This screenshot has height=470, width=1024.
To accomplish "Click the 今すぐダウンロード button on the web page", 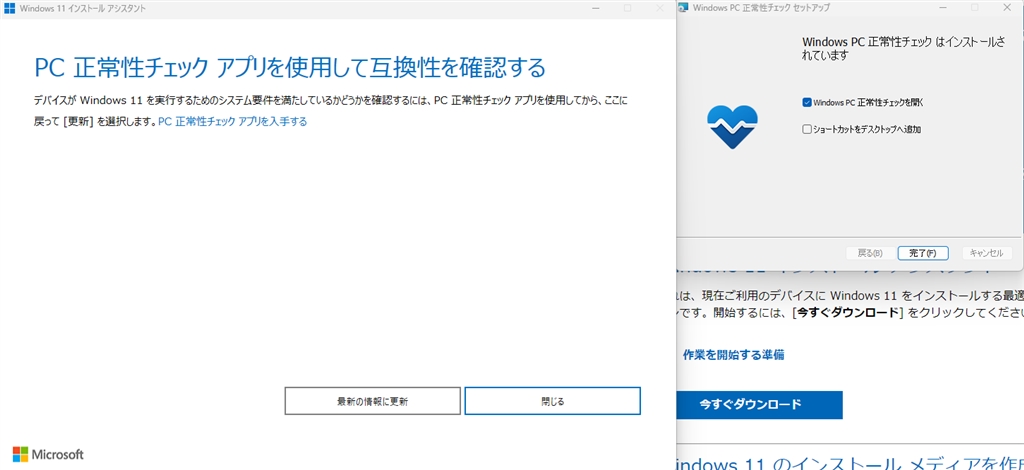I will 760,405.
